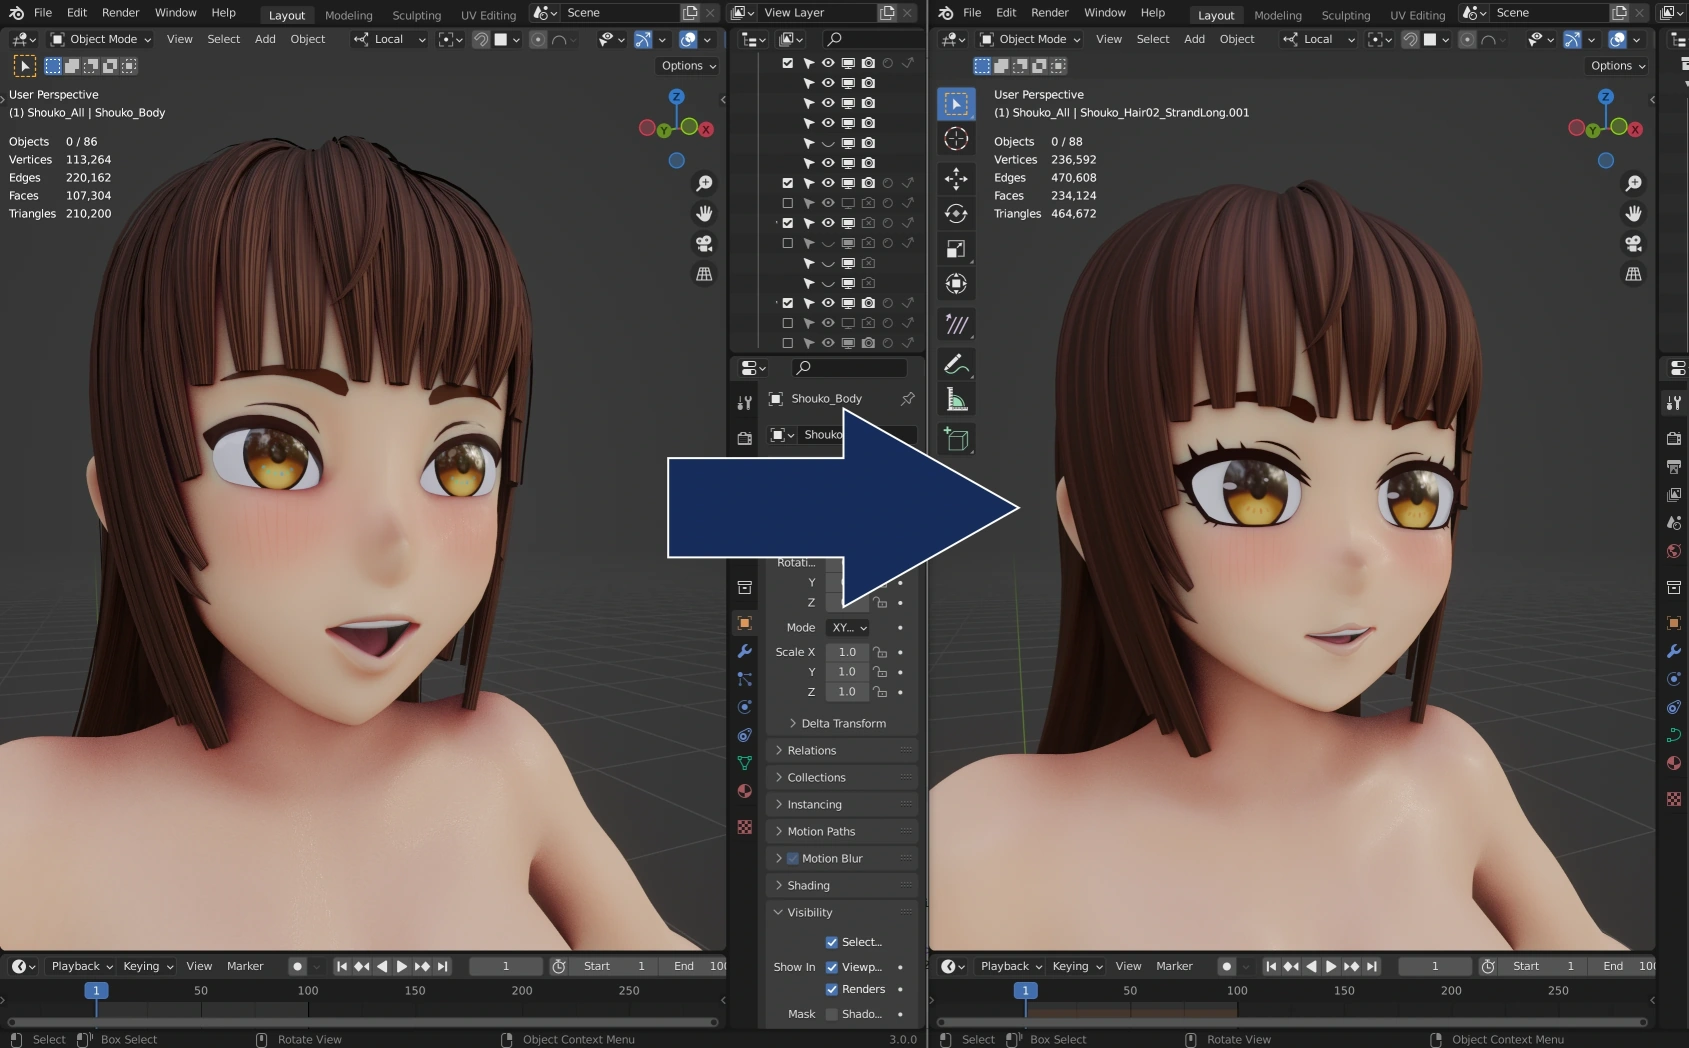Click current frame field in right timeline
1689x1048 pixels.
point(1434,966)
